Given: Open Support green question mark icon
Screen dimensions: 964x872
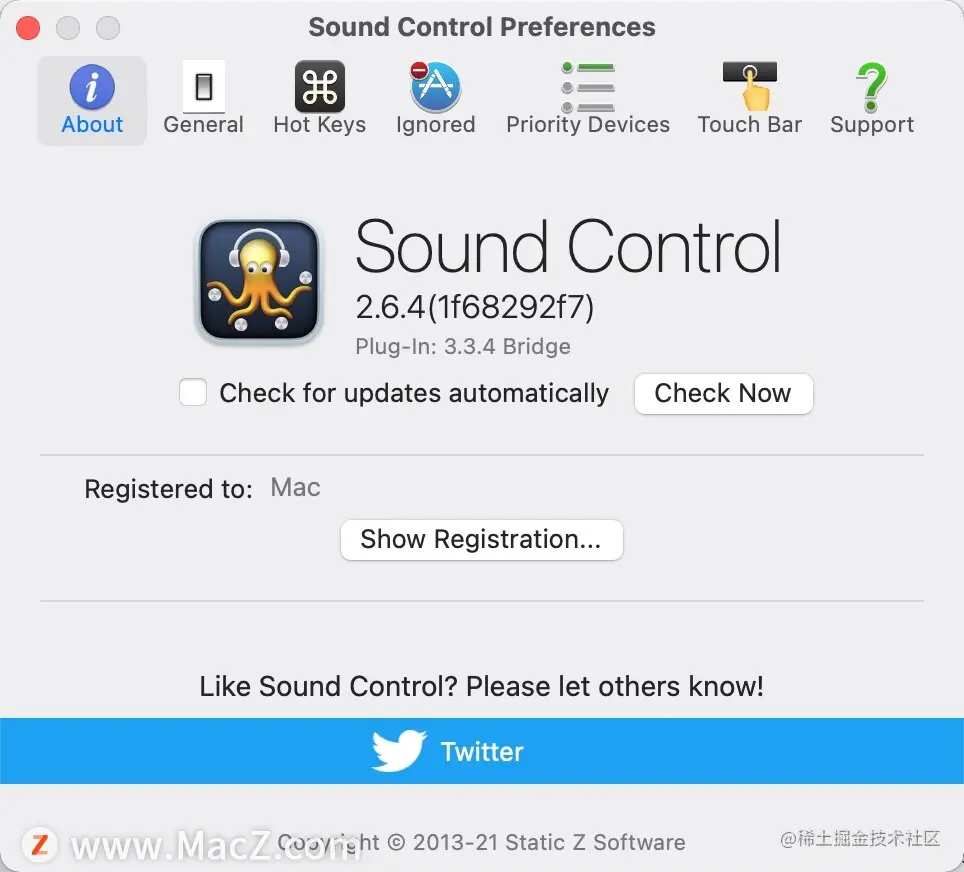Looking at the screenshot, I should point(871,87).
